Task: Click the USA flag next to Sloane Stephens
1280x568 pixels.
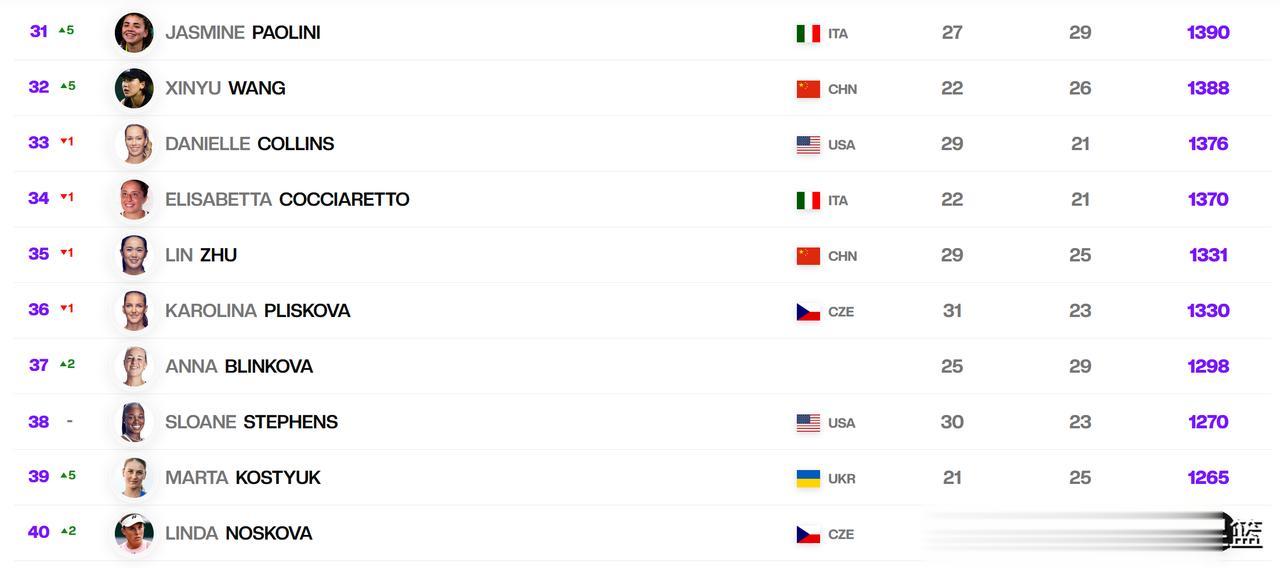Action: pyautogui.click(x=808, y=423)
